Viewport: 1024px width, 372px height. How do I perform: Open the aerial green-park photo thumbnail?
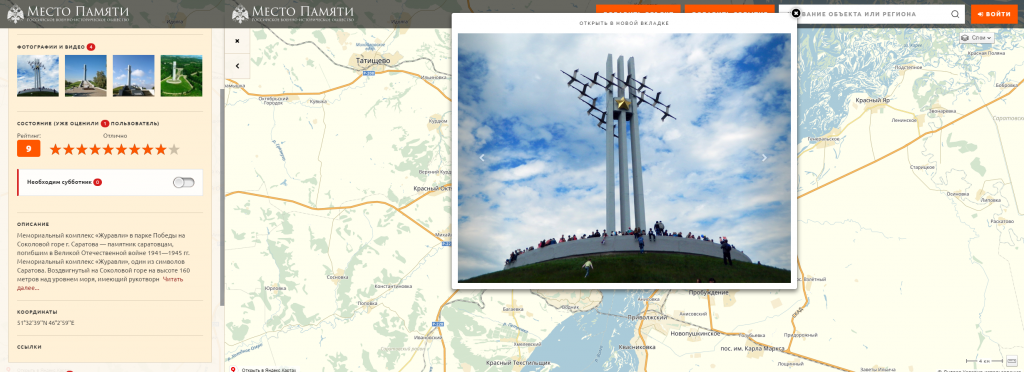click(x=182, y=75)
